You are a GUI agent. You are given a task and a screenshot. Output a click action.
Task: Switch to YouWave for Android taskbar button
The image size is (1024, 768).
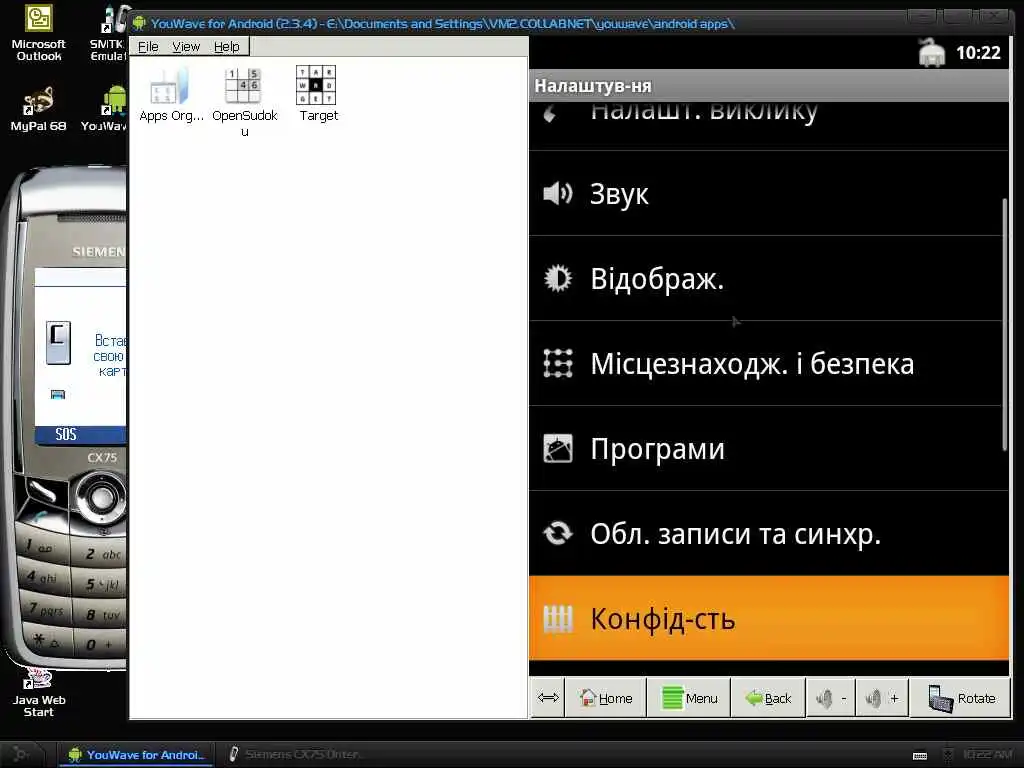[136, 754]
